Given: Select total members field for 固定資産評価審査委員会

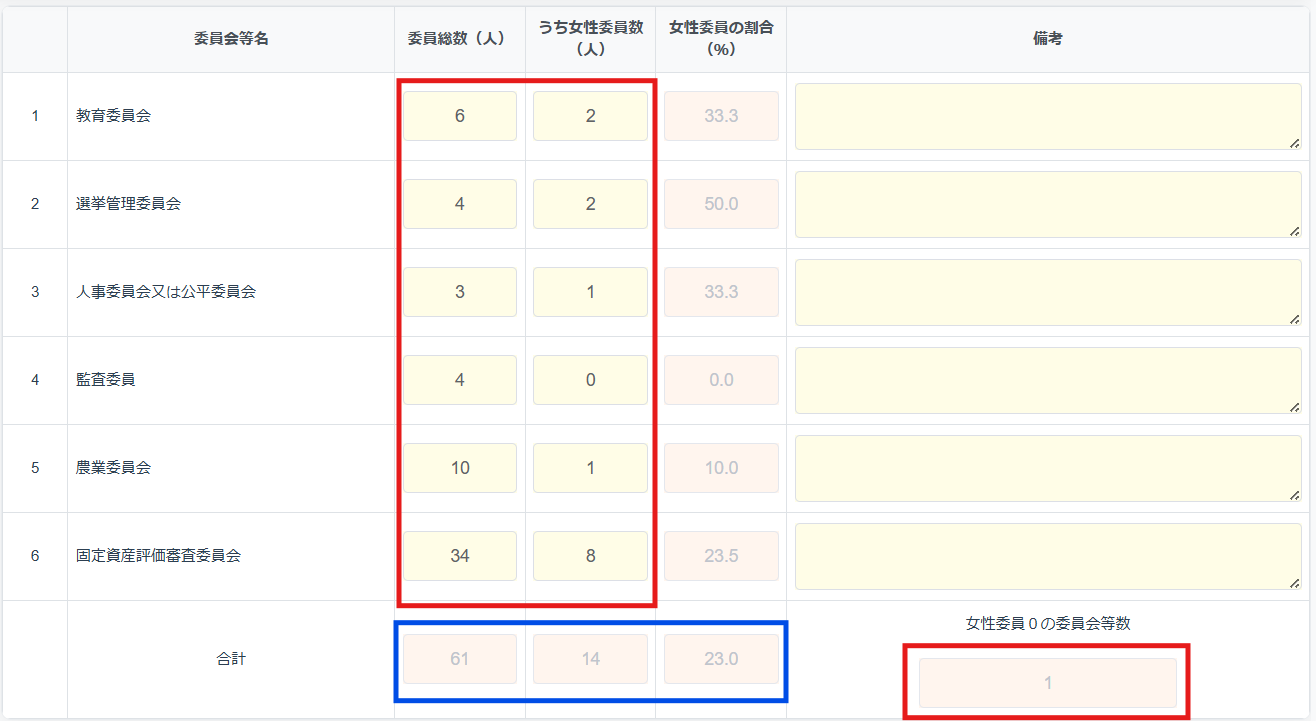Looking at the screenshot, I should (x=460, y=556).
